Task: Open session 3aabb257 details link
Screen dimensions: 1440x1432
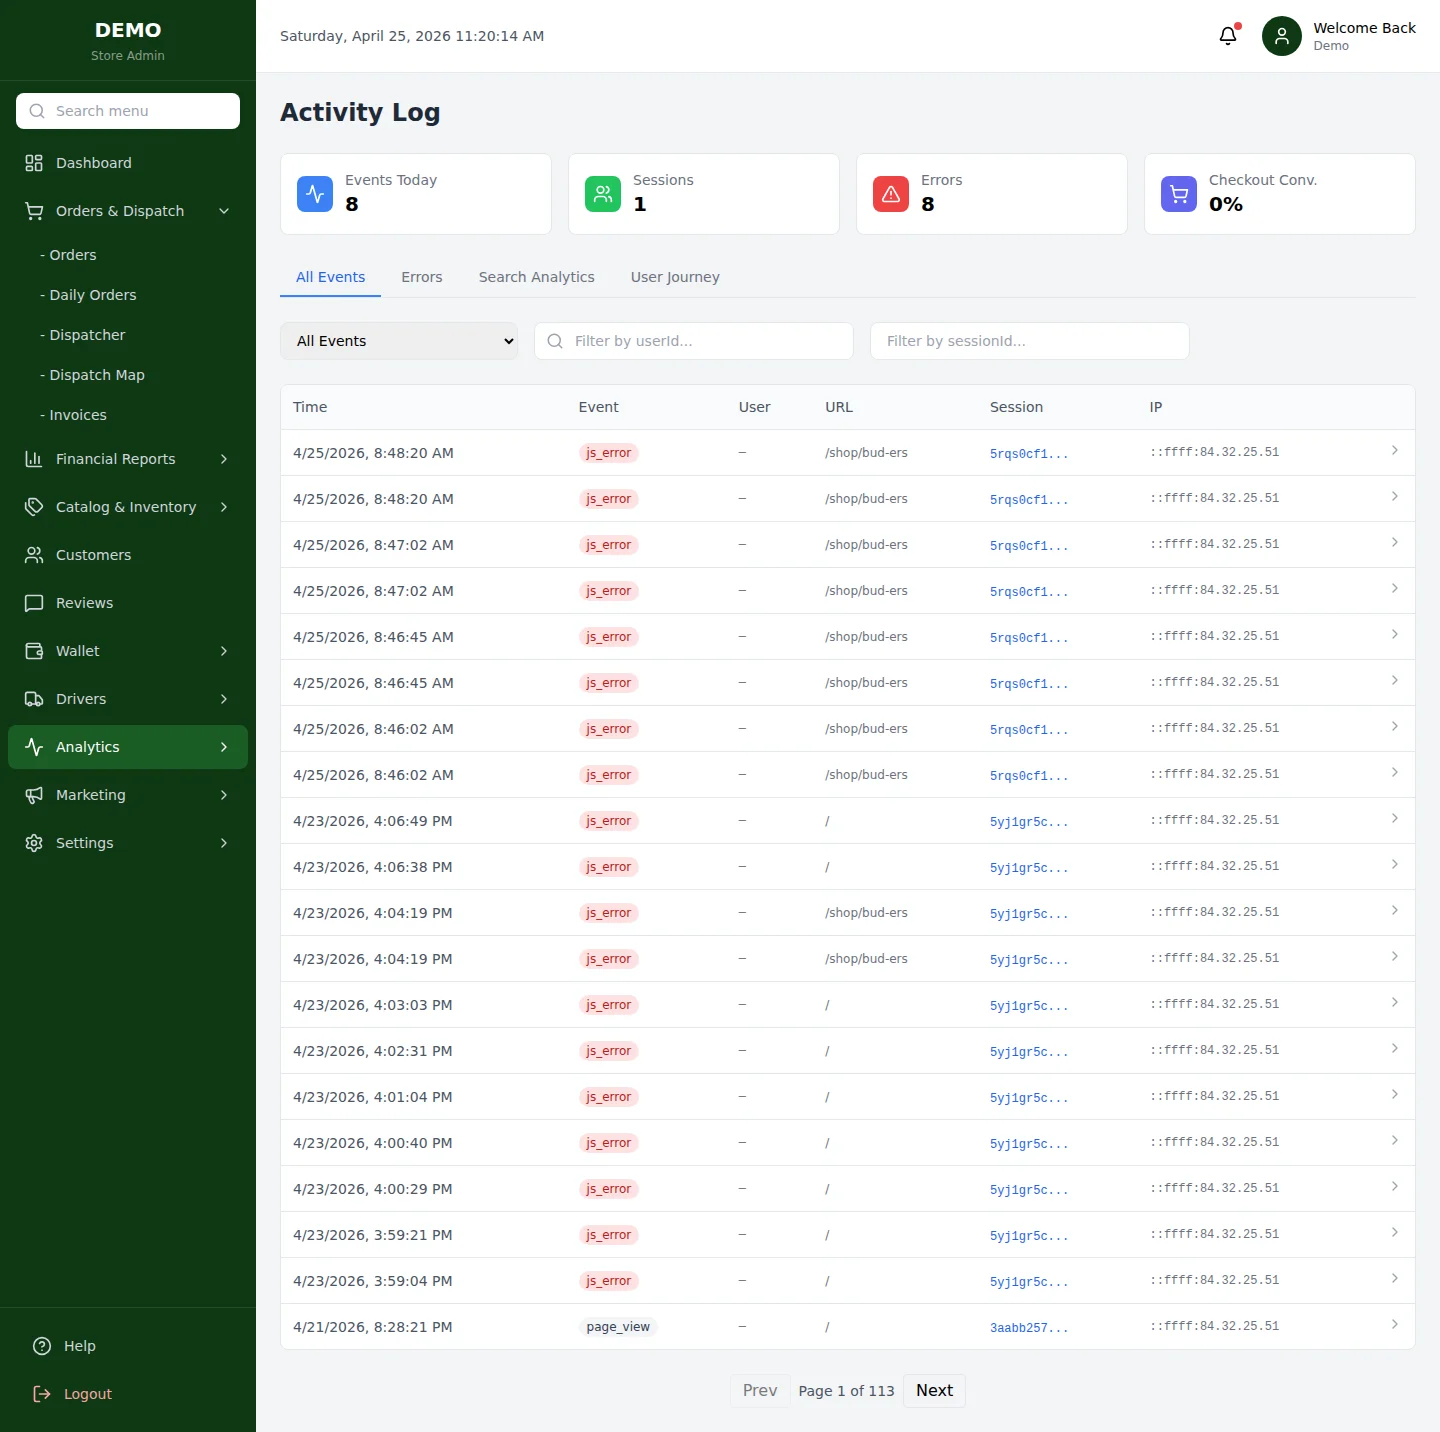Action: coord(1028,1326)
